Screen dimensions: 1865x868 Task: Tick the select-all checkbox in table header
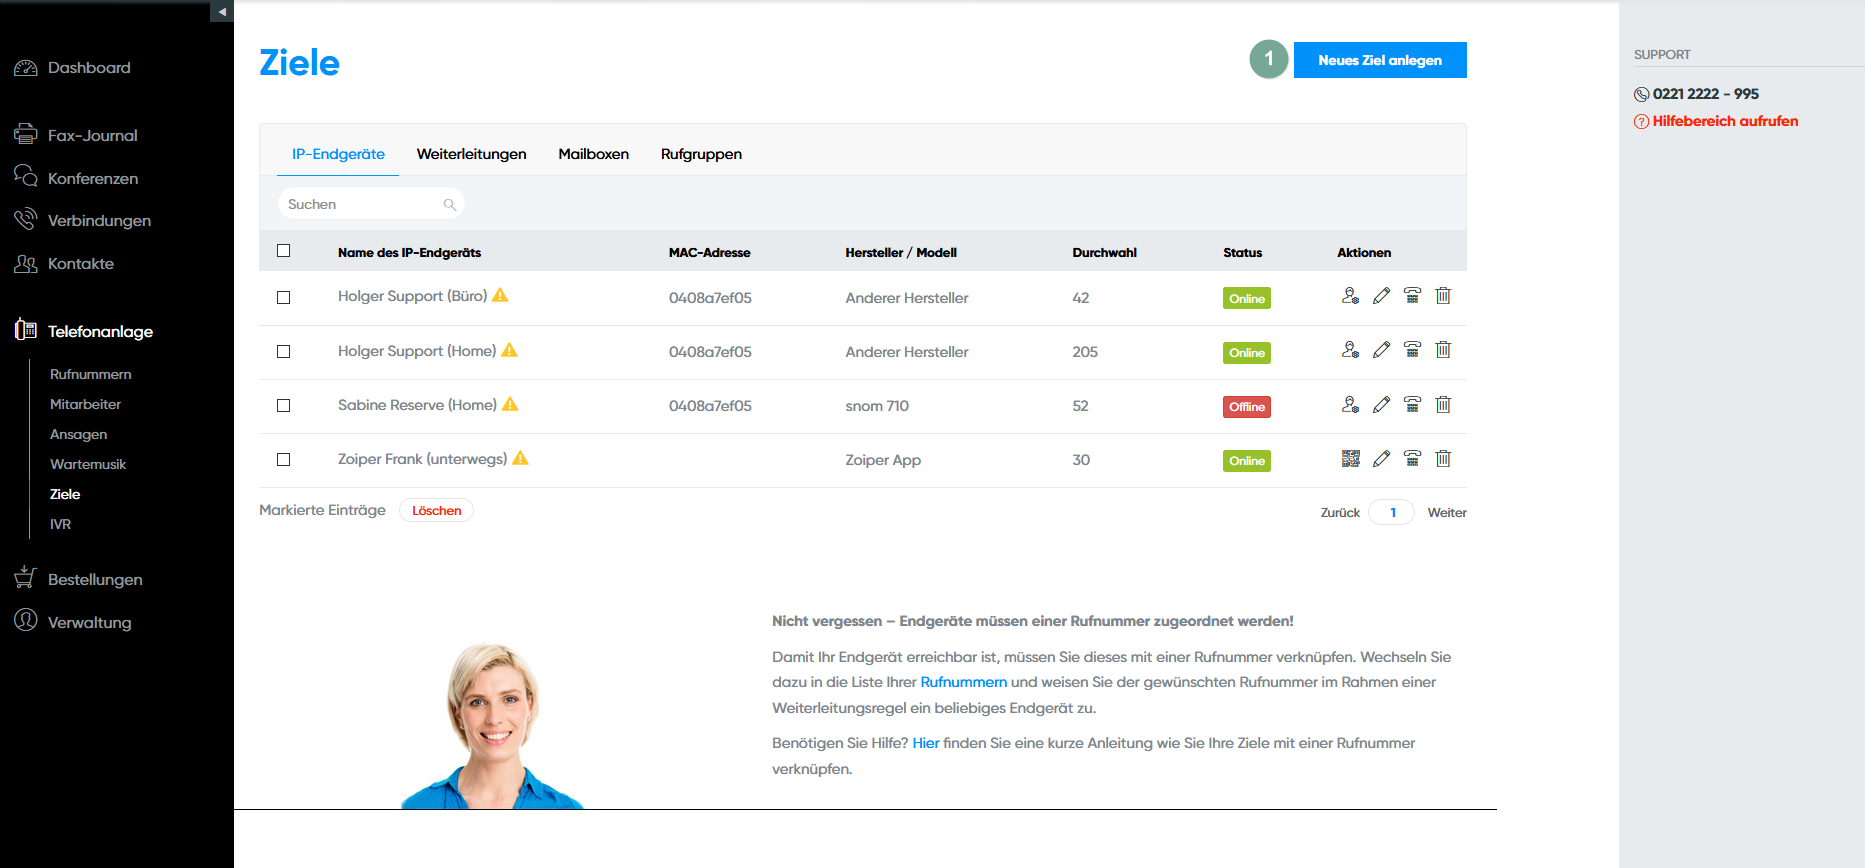pos(284,251)
